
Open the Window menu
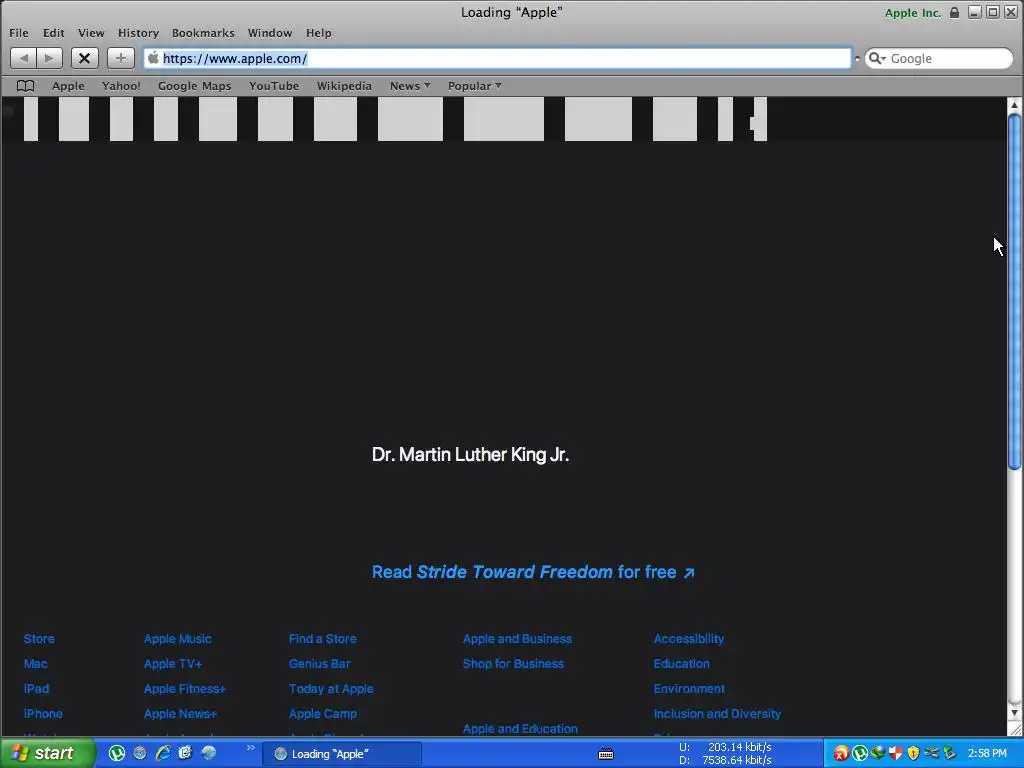(270, 33)
